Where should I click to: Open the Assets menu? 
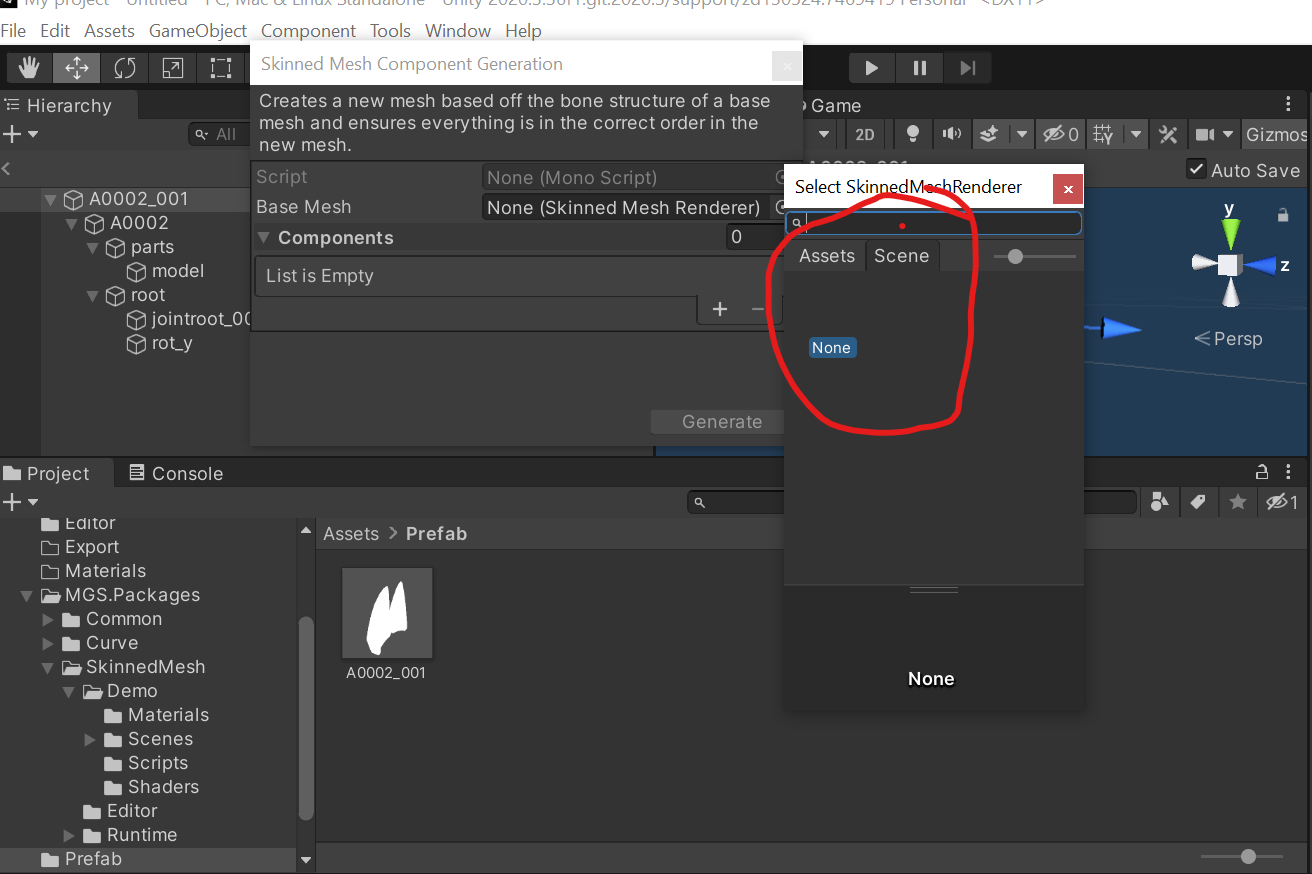[109, 31]
